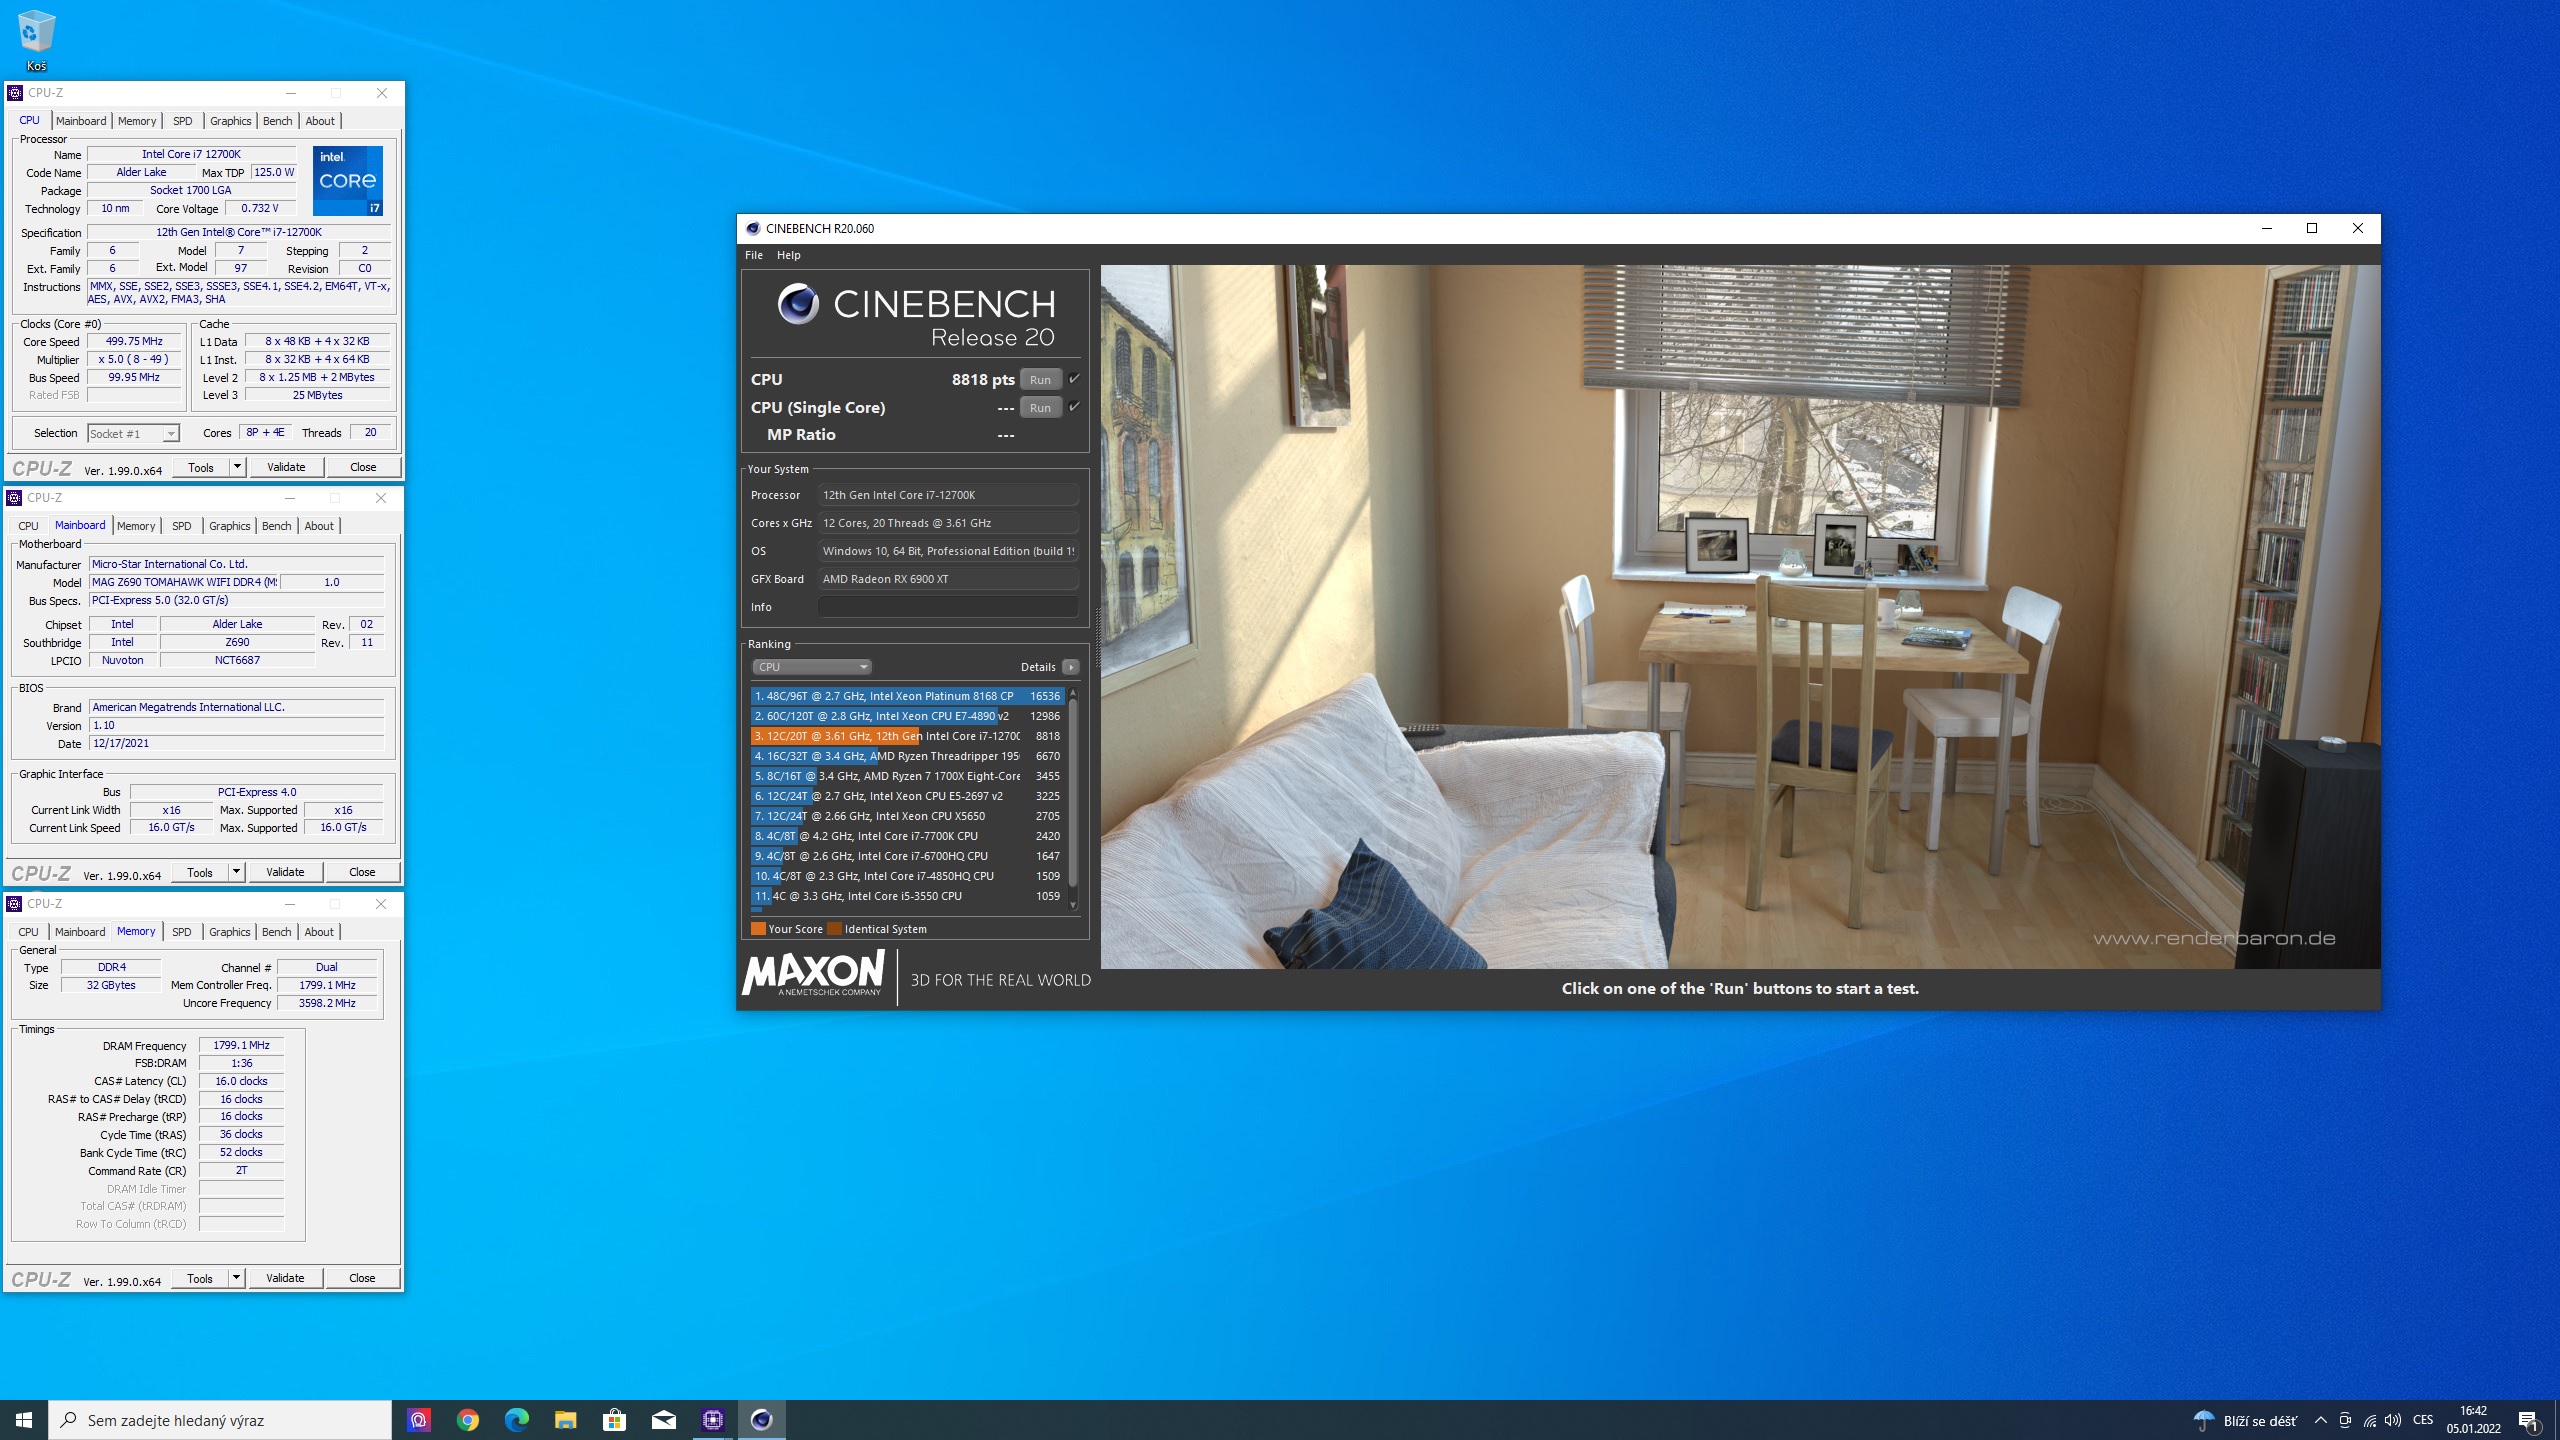
Task: Click Tools button in the Memory CPU-Z window
Action: coord(200,1278)
